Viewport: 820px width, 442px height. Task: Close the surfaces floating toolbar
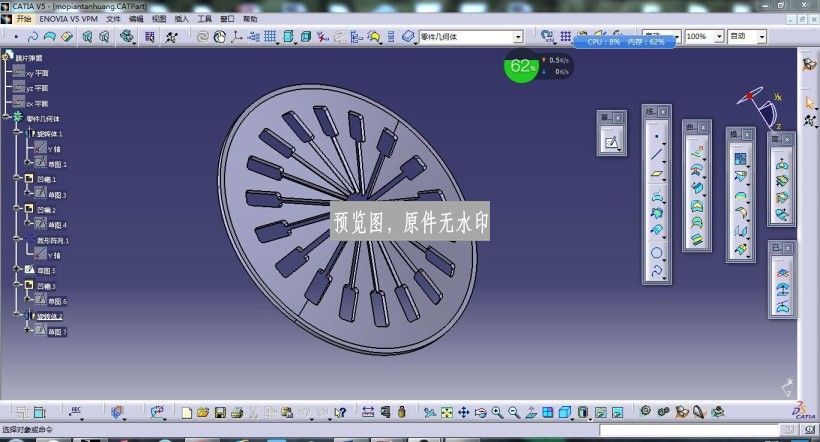pos(703,127)
